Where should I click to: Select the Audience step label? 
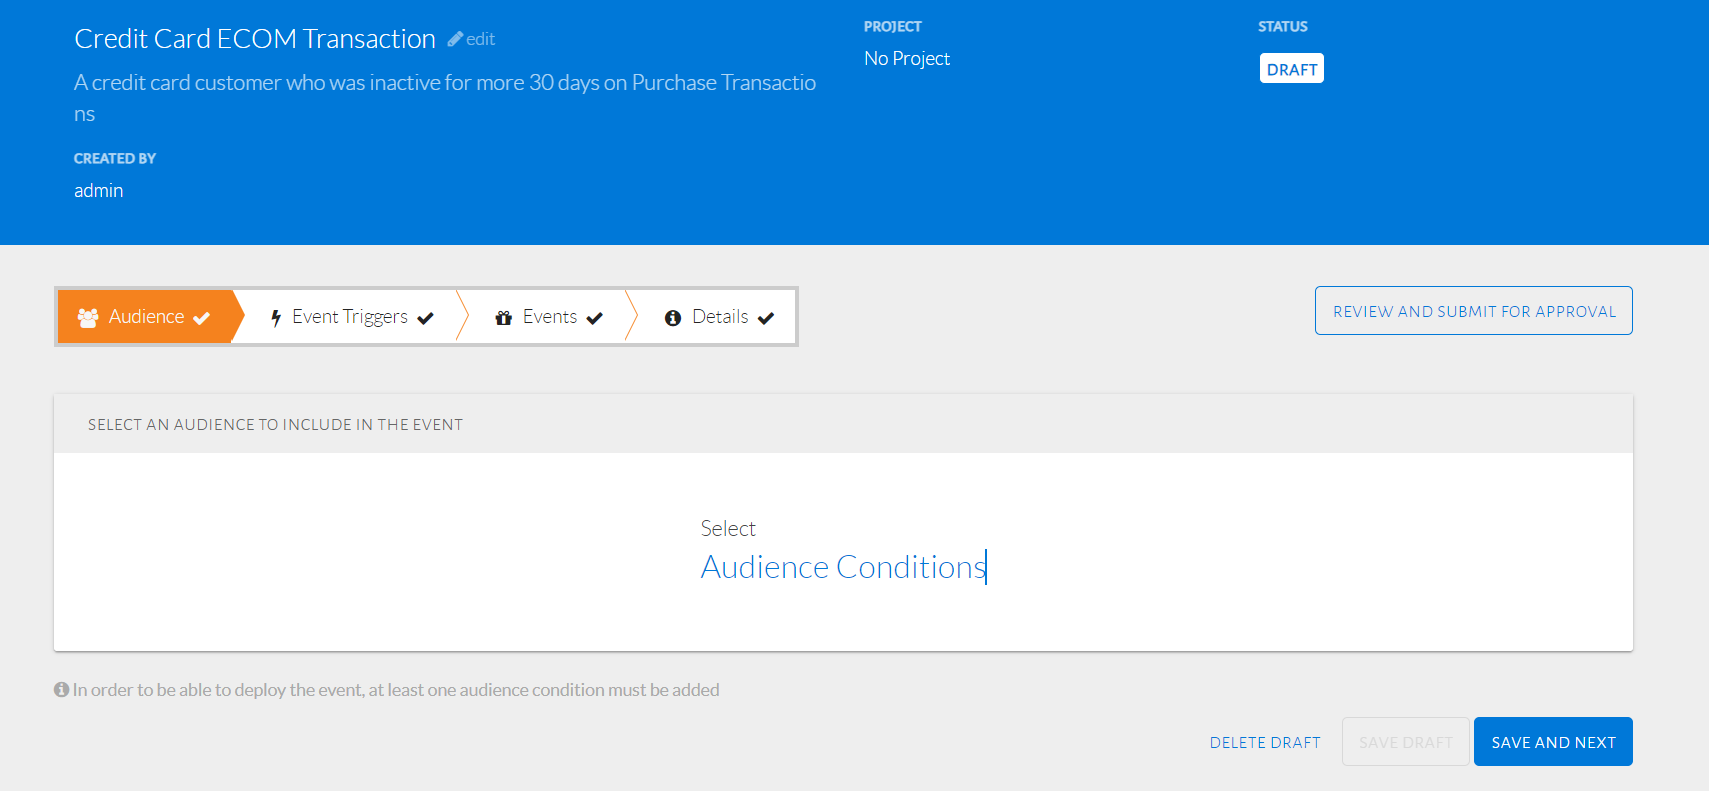tap(146, 317)
